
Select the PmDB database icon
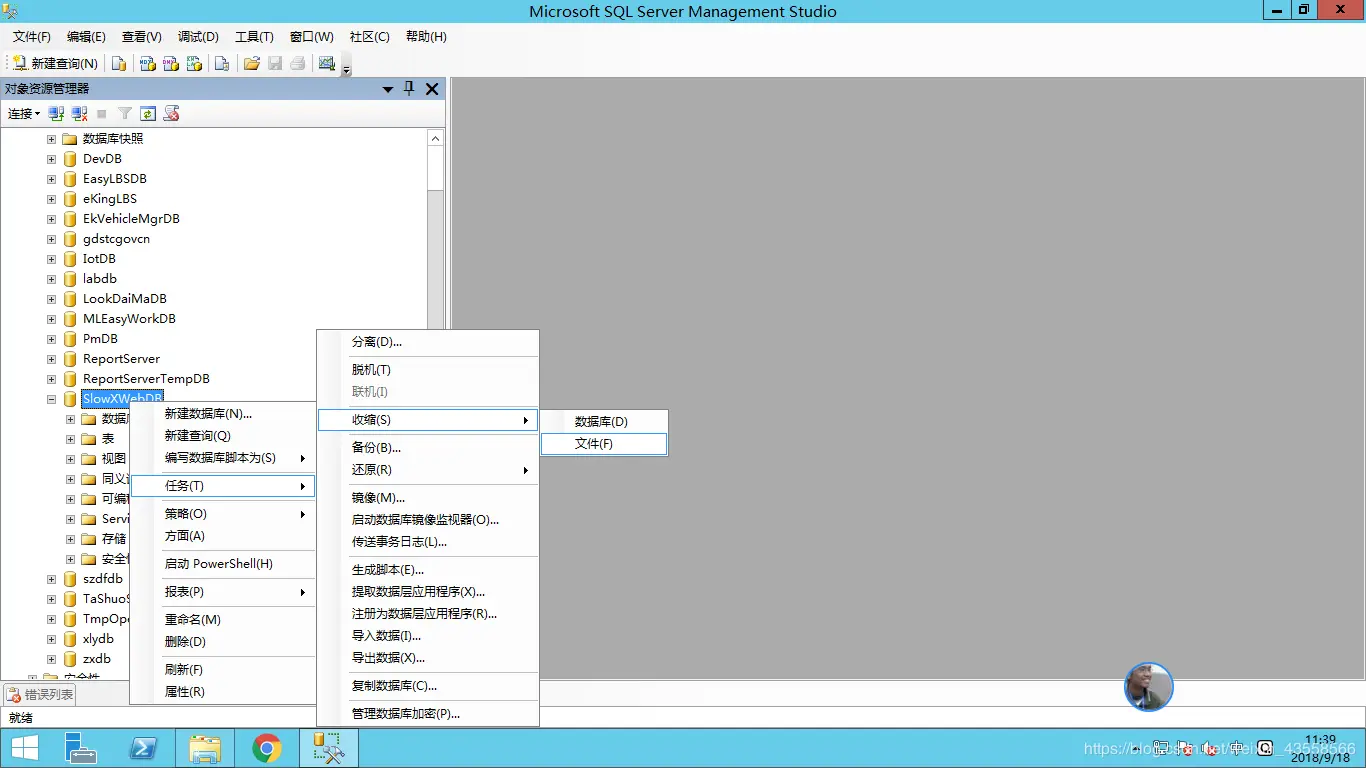(70, 339)
